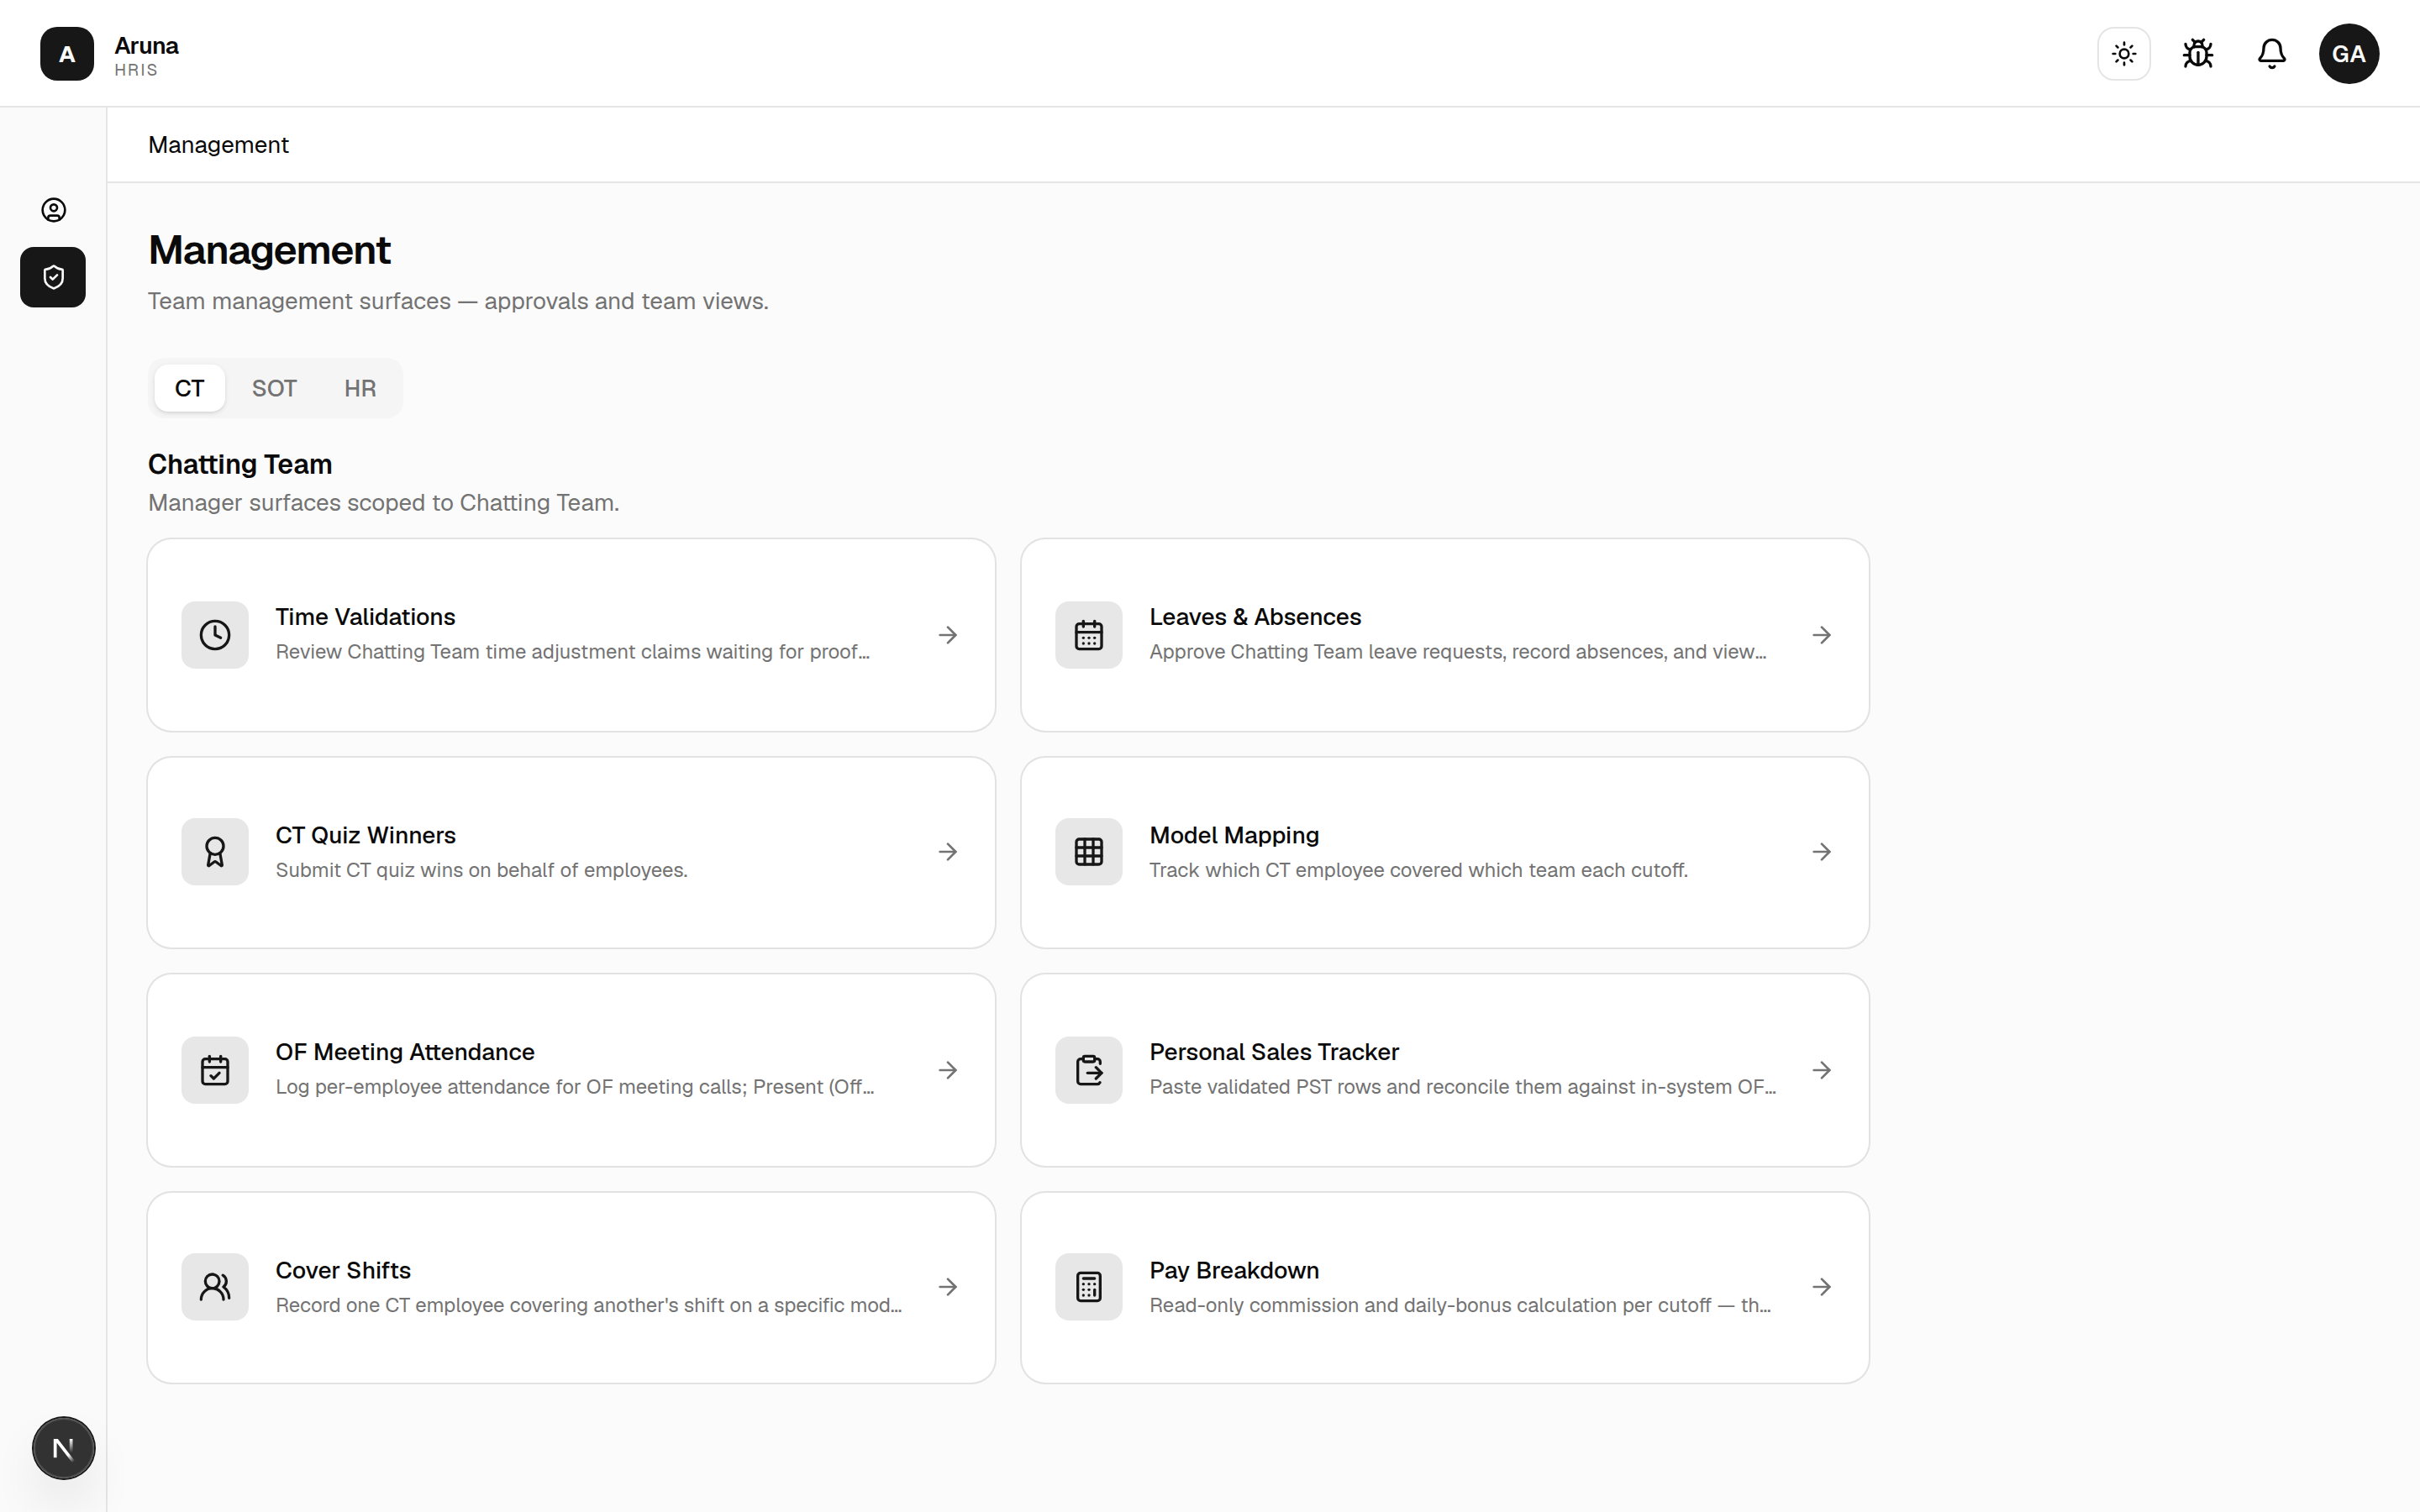Click the arrow on the Time Validations card

(948, 635)
